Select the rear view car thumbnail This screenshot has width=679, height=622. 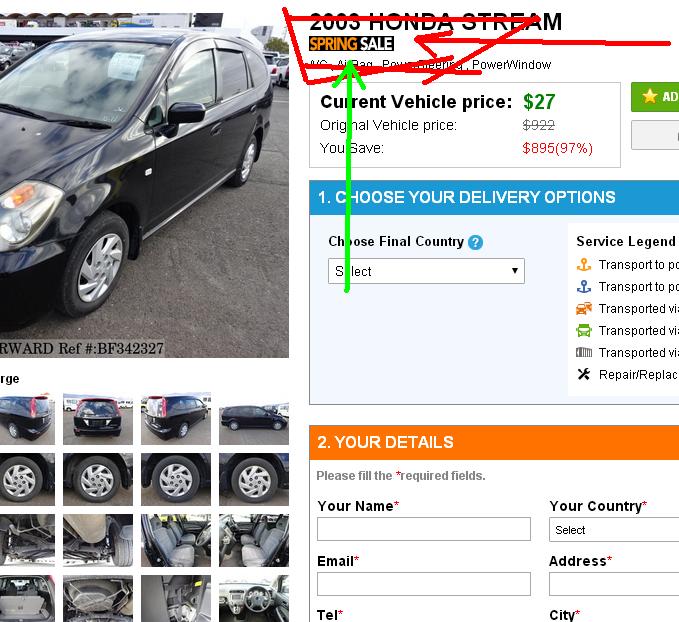98,419
